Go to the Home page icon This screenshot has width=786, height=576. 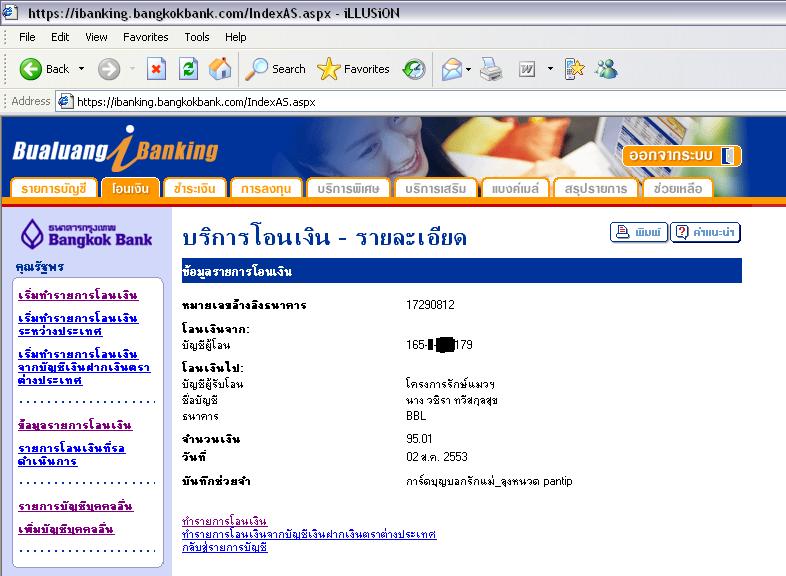[x=220, y=69]
